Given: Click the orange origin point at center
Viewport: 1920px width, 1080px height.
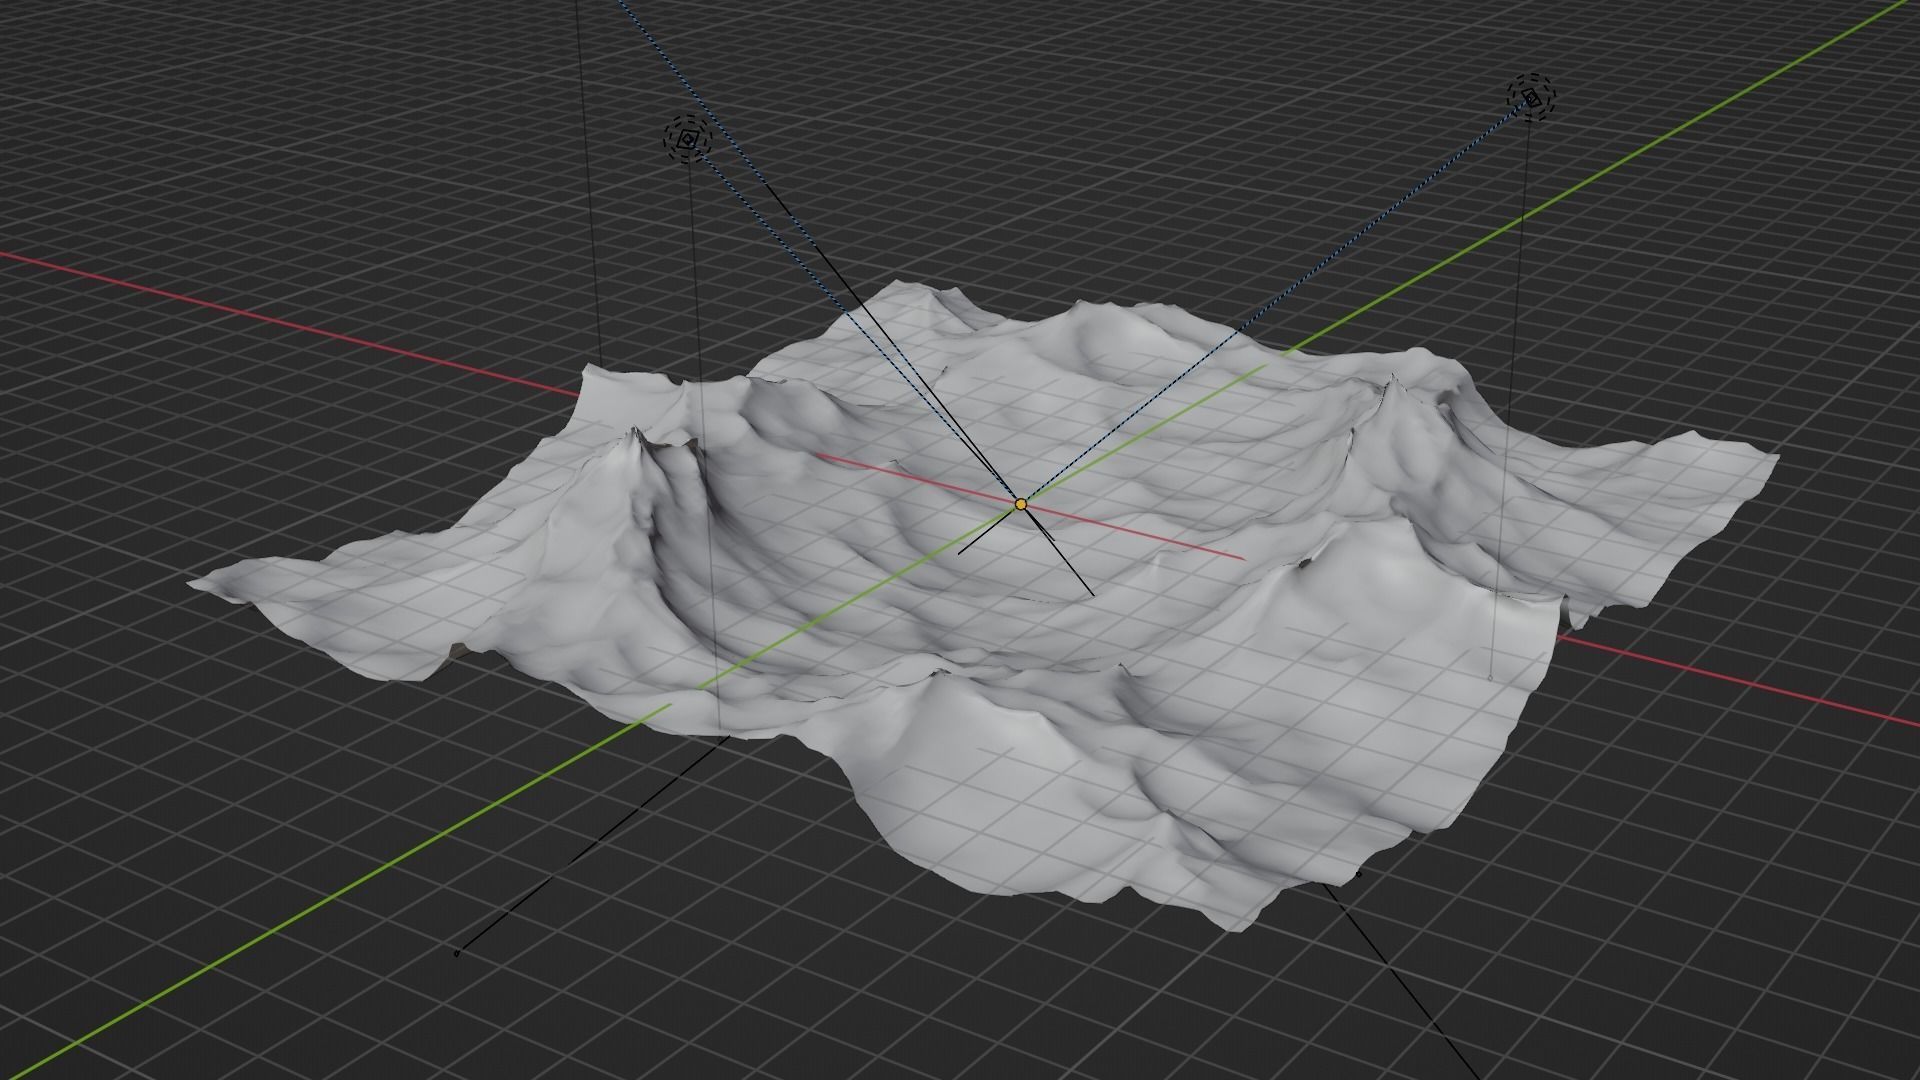Looking at the screenshot, I should pyautogui.click(x=1020, y=505).
